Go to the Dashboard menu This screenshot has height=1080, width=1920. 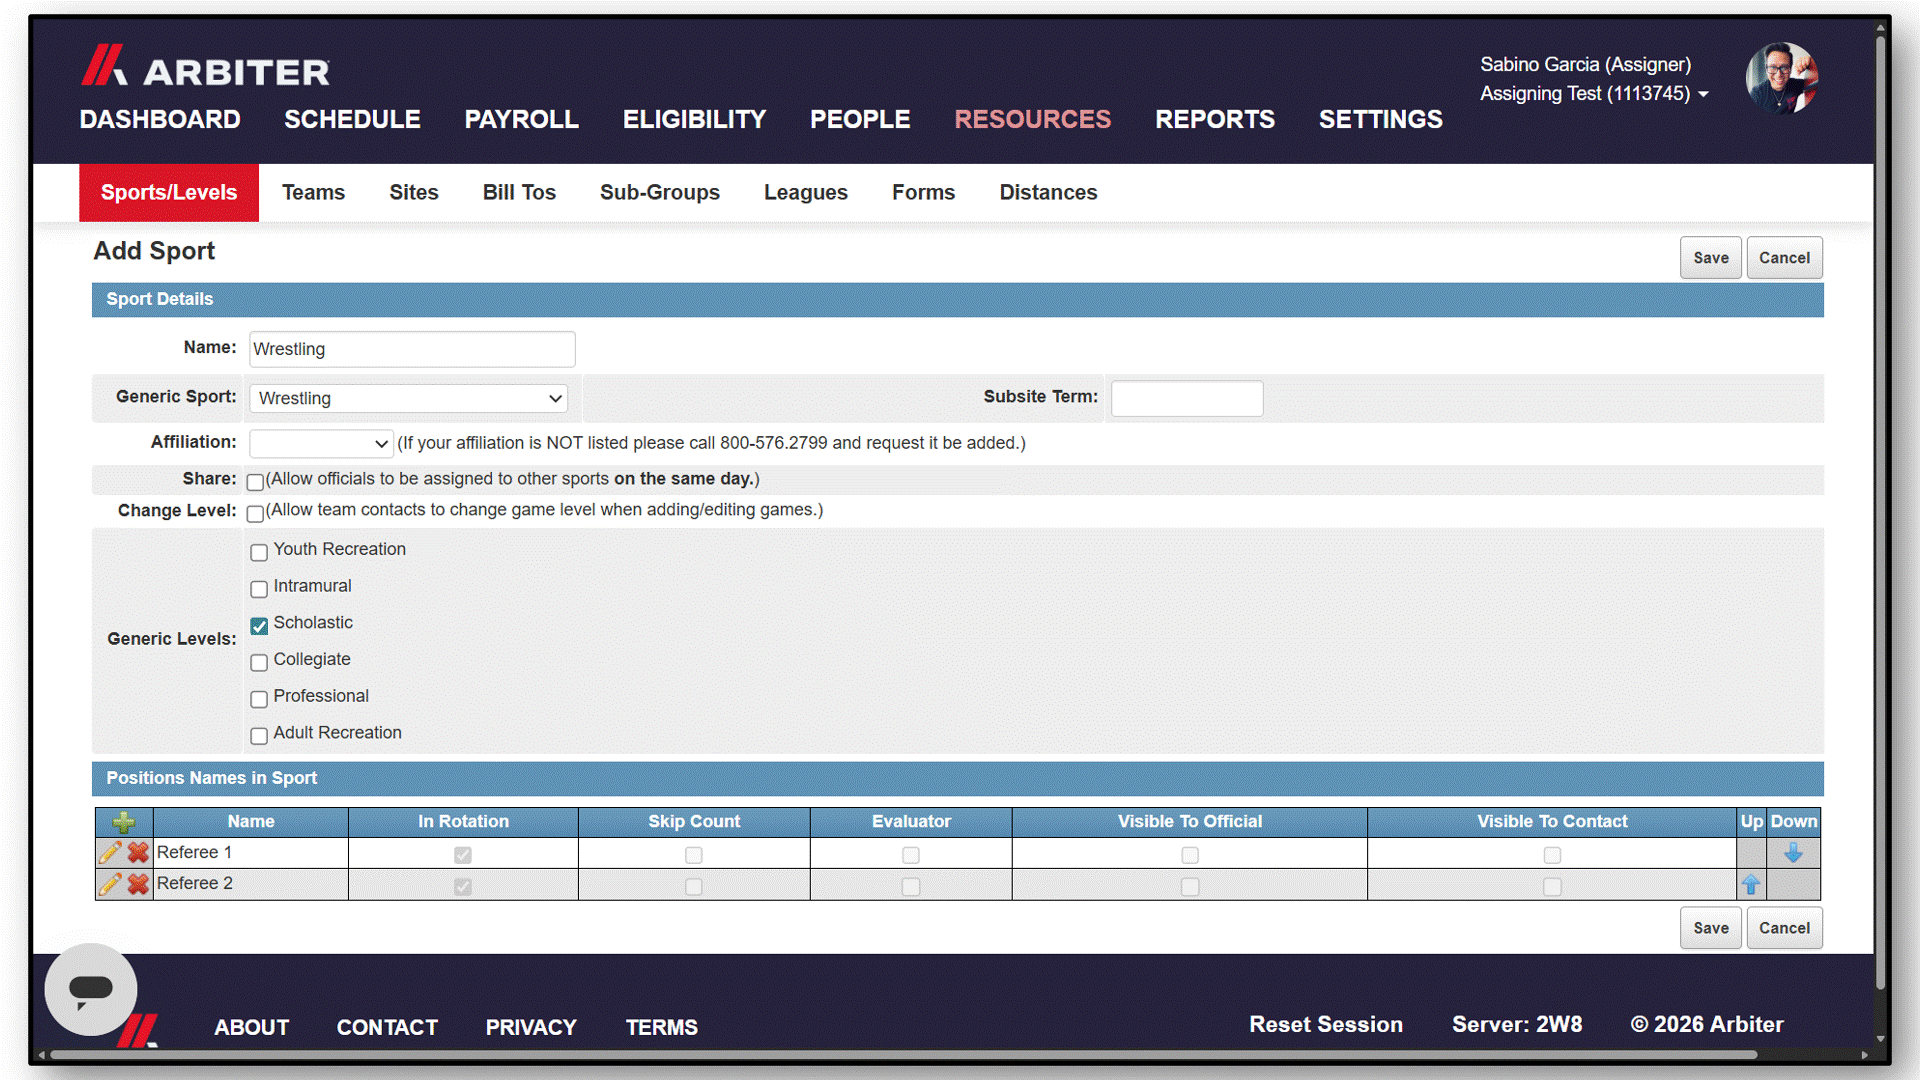[x=160, y=119]
